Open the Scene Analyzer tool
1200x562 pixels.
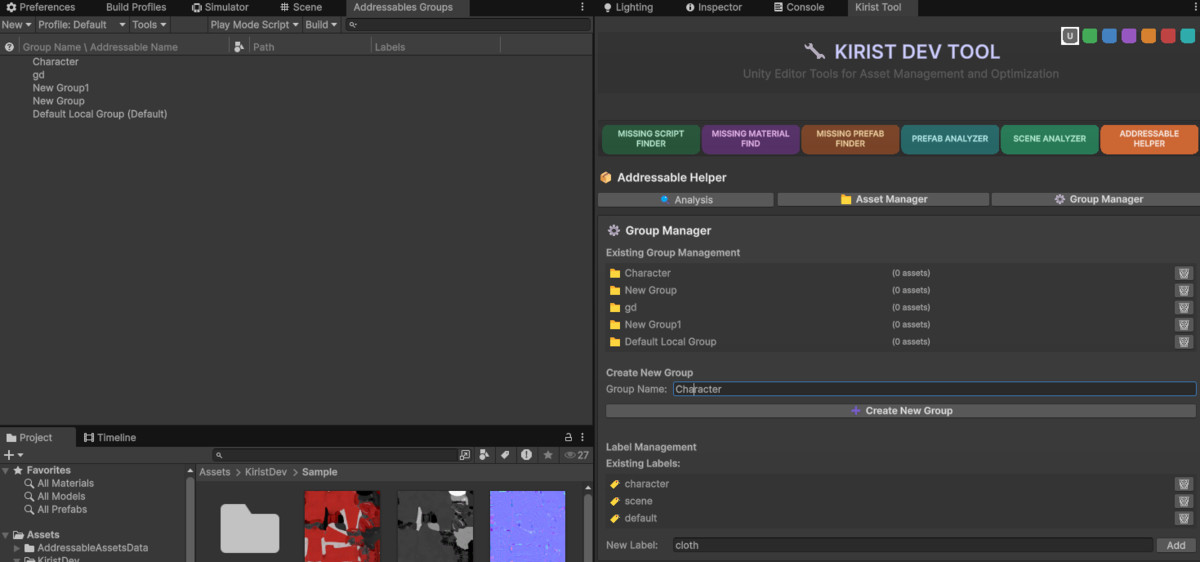1049,139
